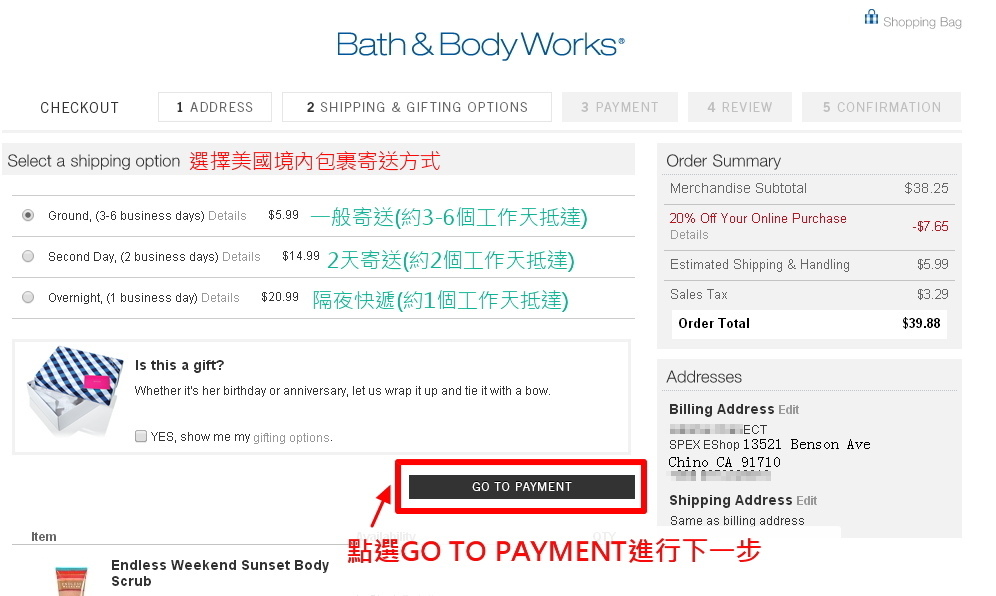
Task: Open the gifting options link
Action: tap(292, 437)
